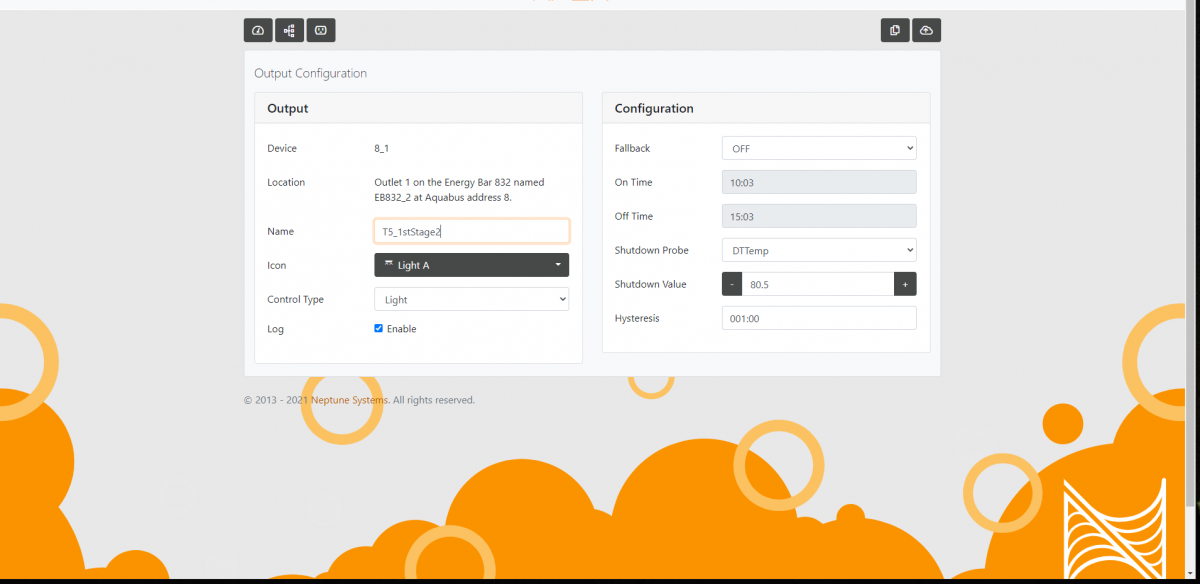The width and height of the screenshot is (1200, 584).
Task: Click the On Time field 10:03
Action: coord(819,182)
